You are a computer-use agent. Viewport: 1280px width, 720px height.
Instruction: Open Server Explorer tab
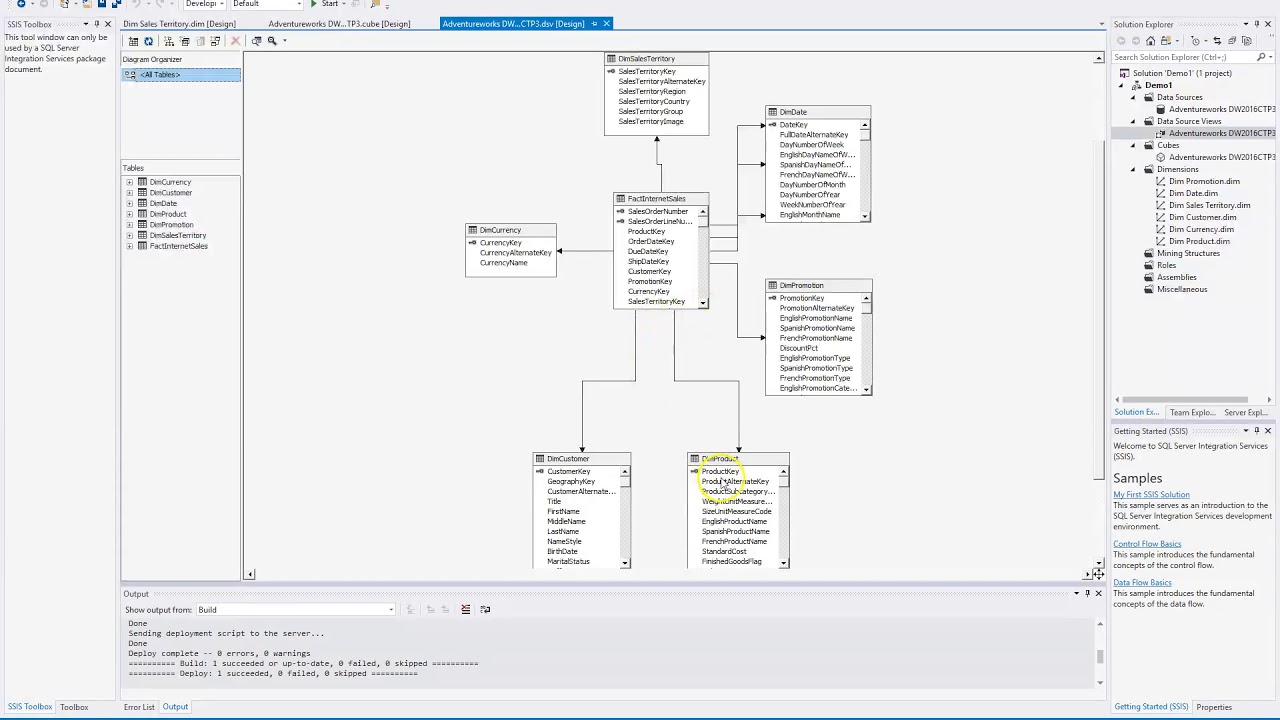point(1246,412)
